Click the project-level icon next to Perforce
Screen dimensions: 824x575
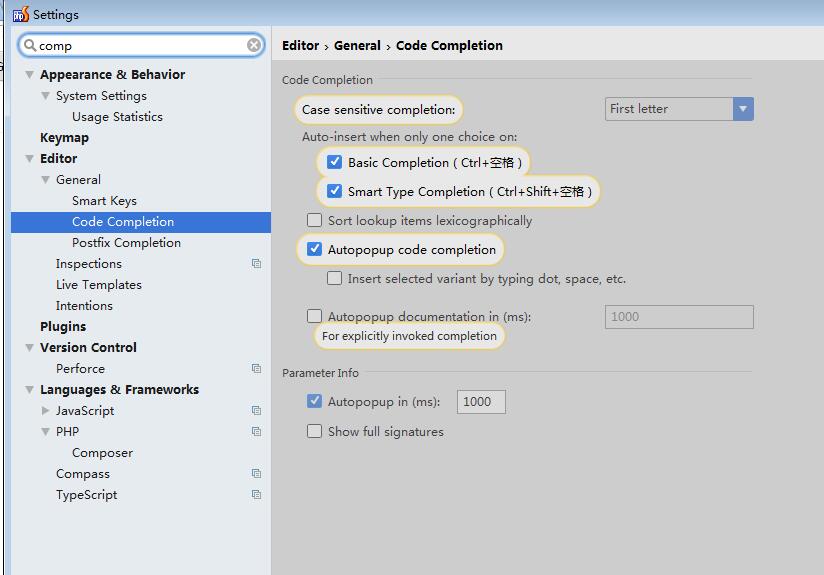[256, 368]
